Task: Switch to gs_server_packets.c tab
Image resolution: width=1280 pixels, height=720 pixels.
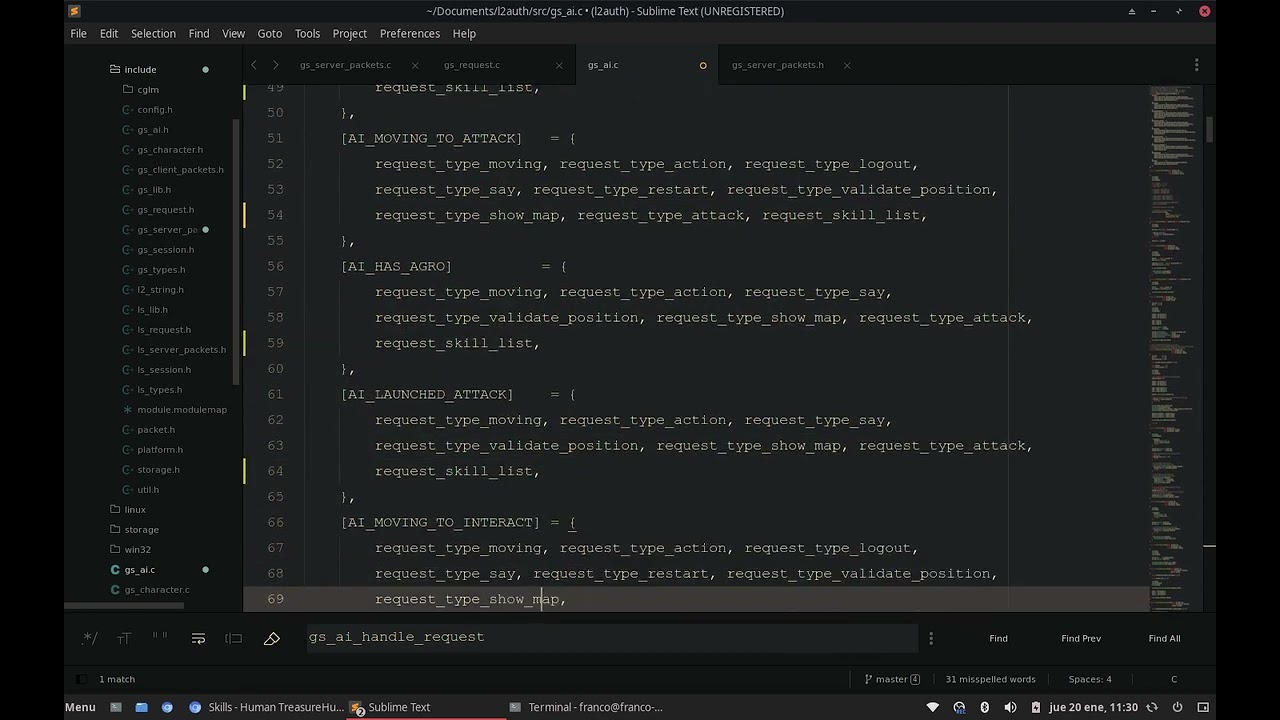Action: [x=345, y=65]
